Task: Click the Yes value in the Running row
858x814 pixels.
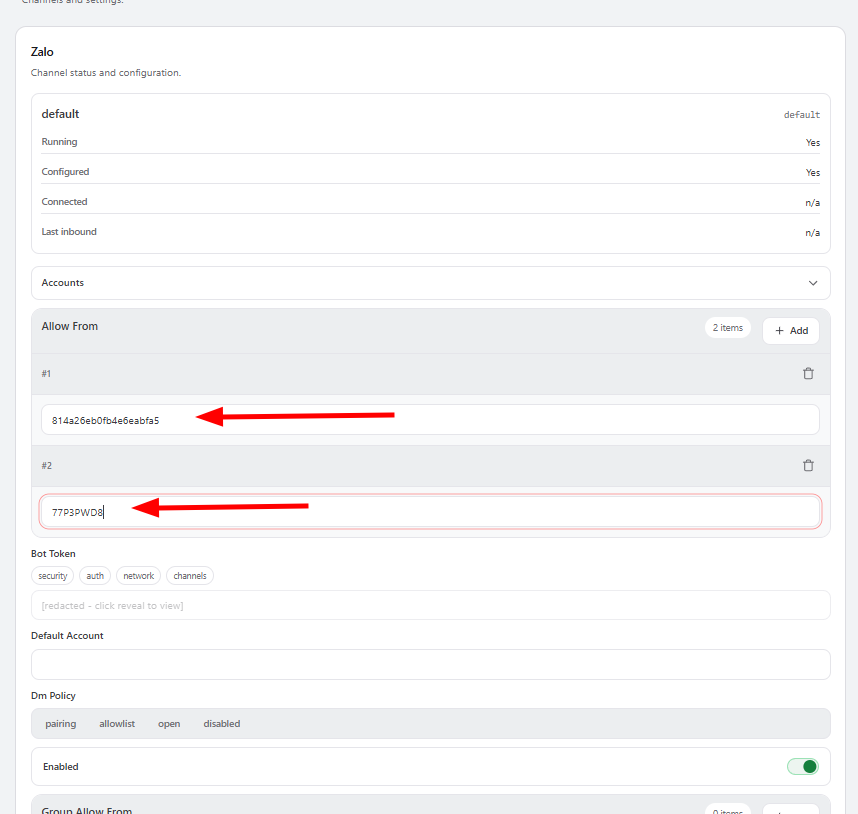Action: 813,143
